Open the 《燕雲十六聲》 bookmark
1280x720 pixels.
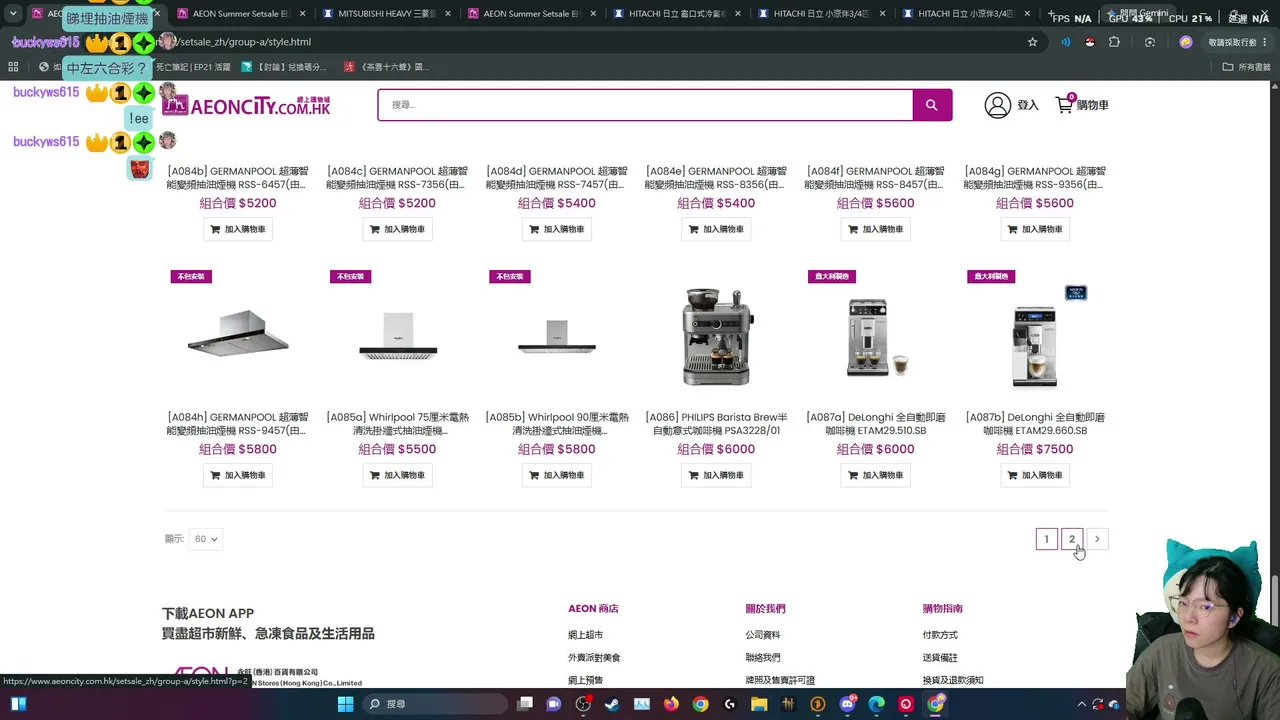point(386,67)
